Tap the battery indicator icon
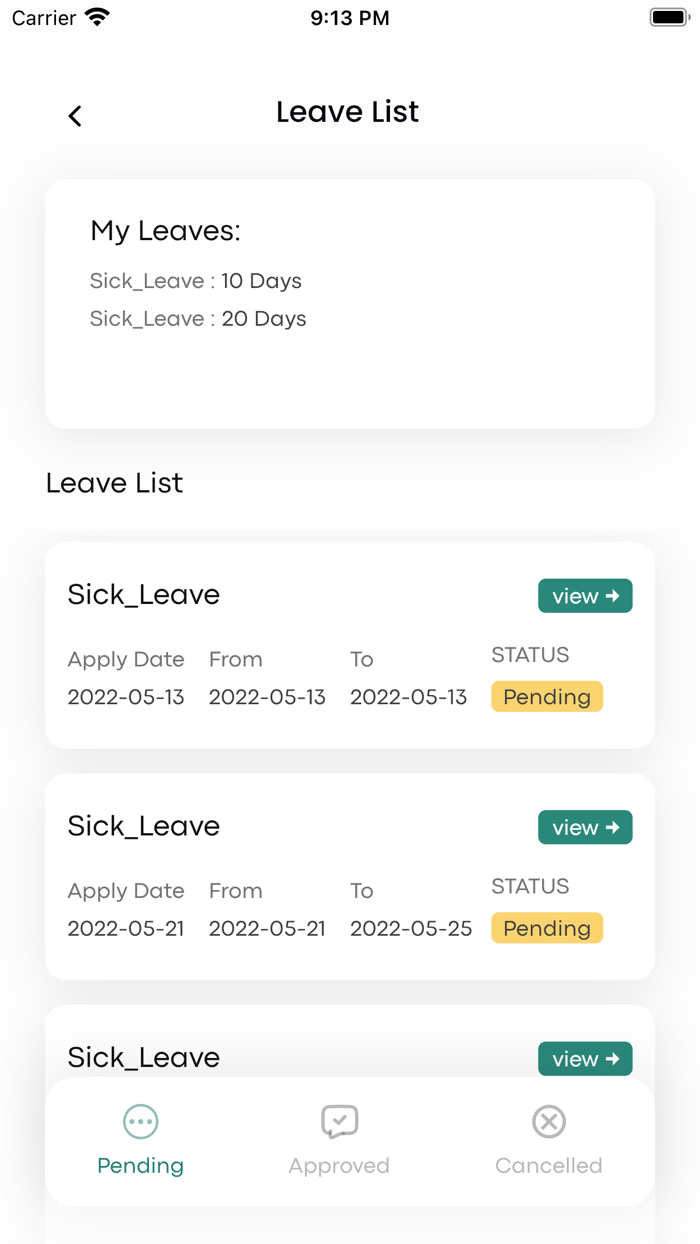Image resolution: width=700 pixels, height=1244 pixels. [x=668, y=18]
